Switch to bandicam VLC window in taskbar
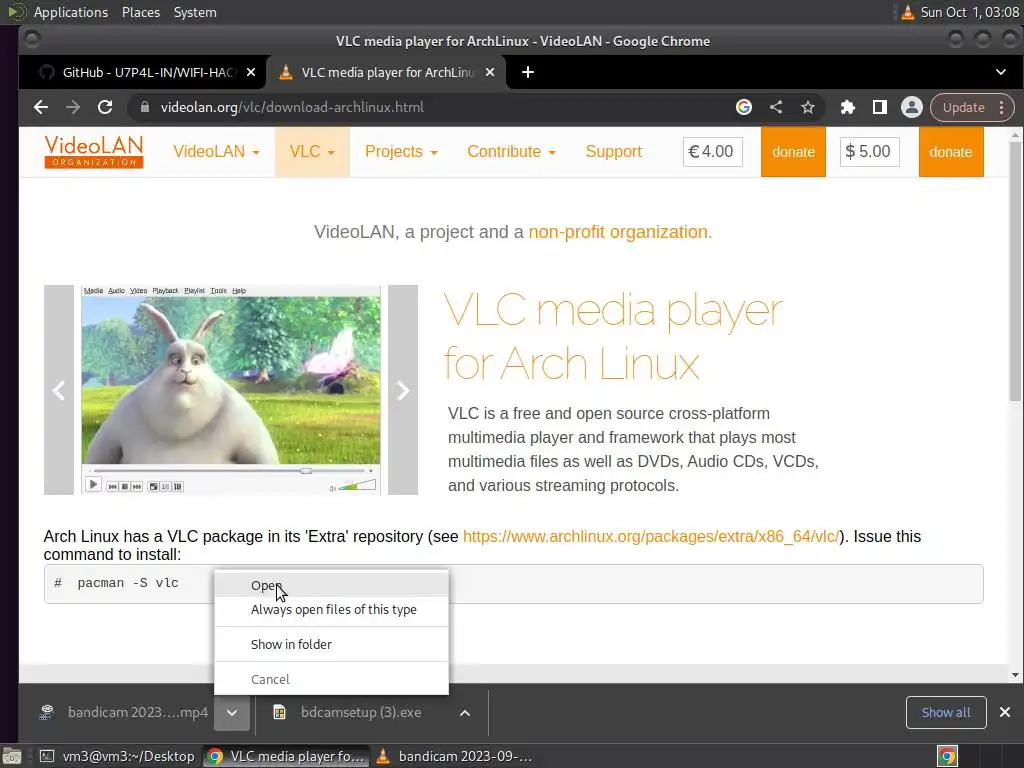 pyautogui.click(x=455, y=756)
